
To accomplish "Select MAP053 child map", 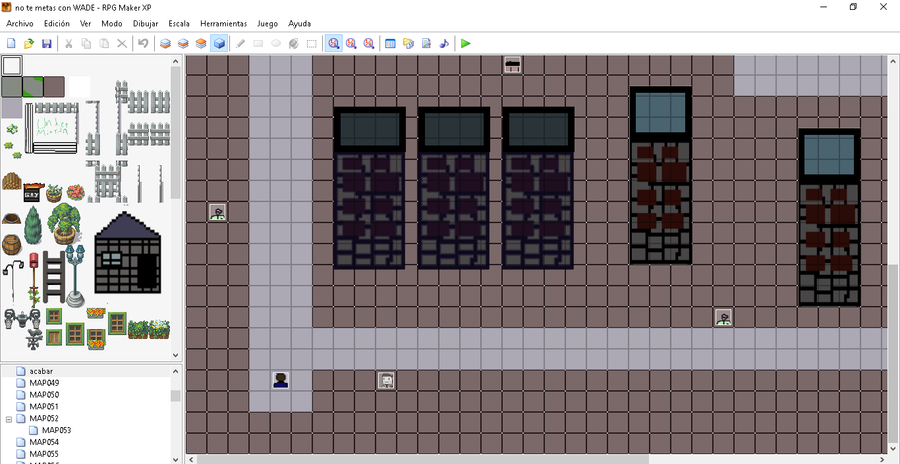I will coord(56,430).
